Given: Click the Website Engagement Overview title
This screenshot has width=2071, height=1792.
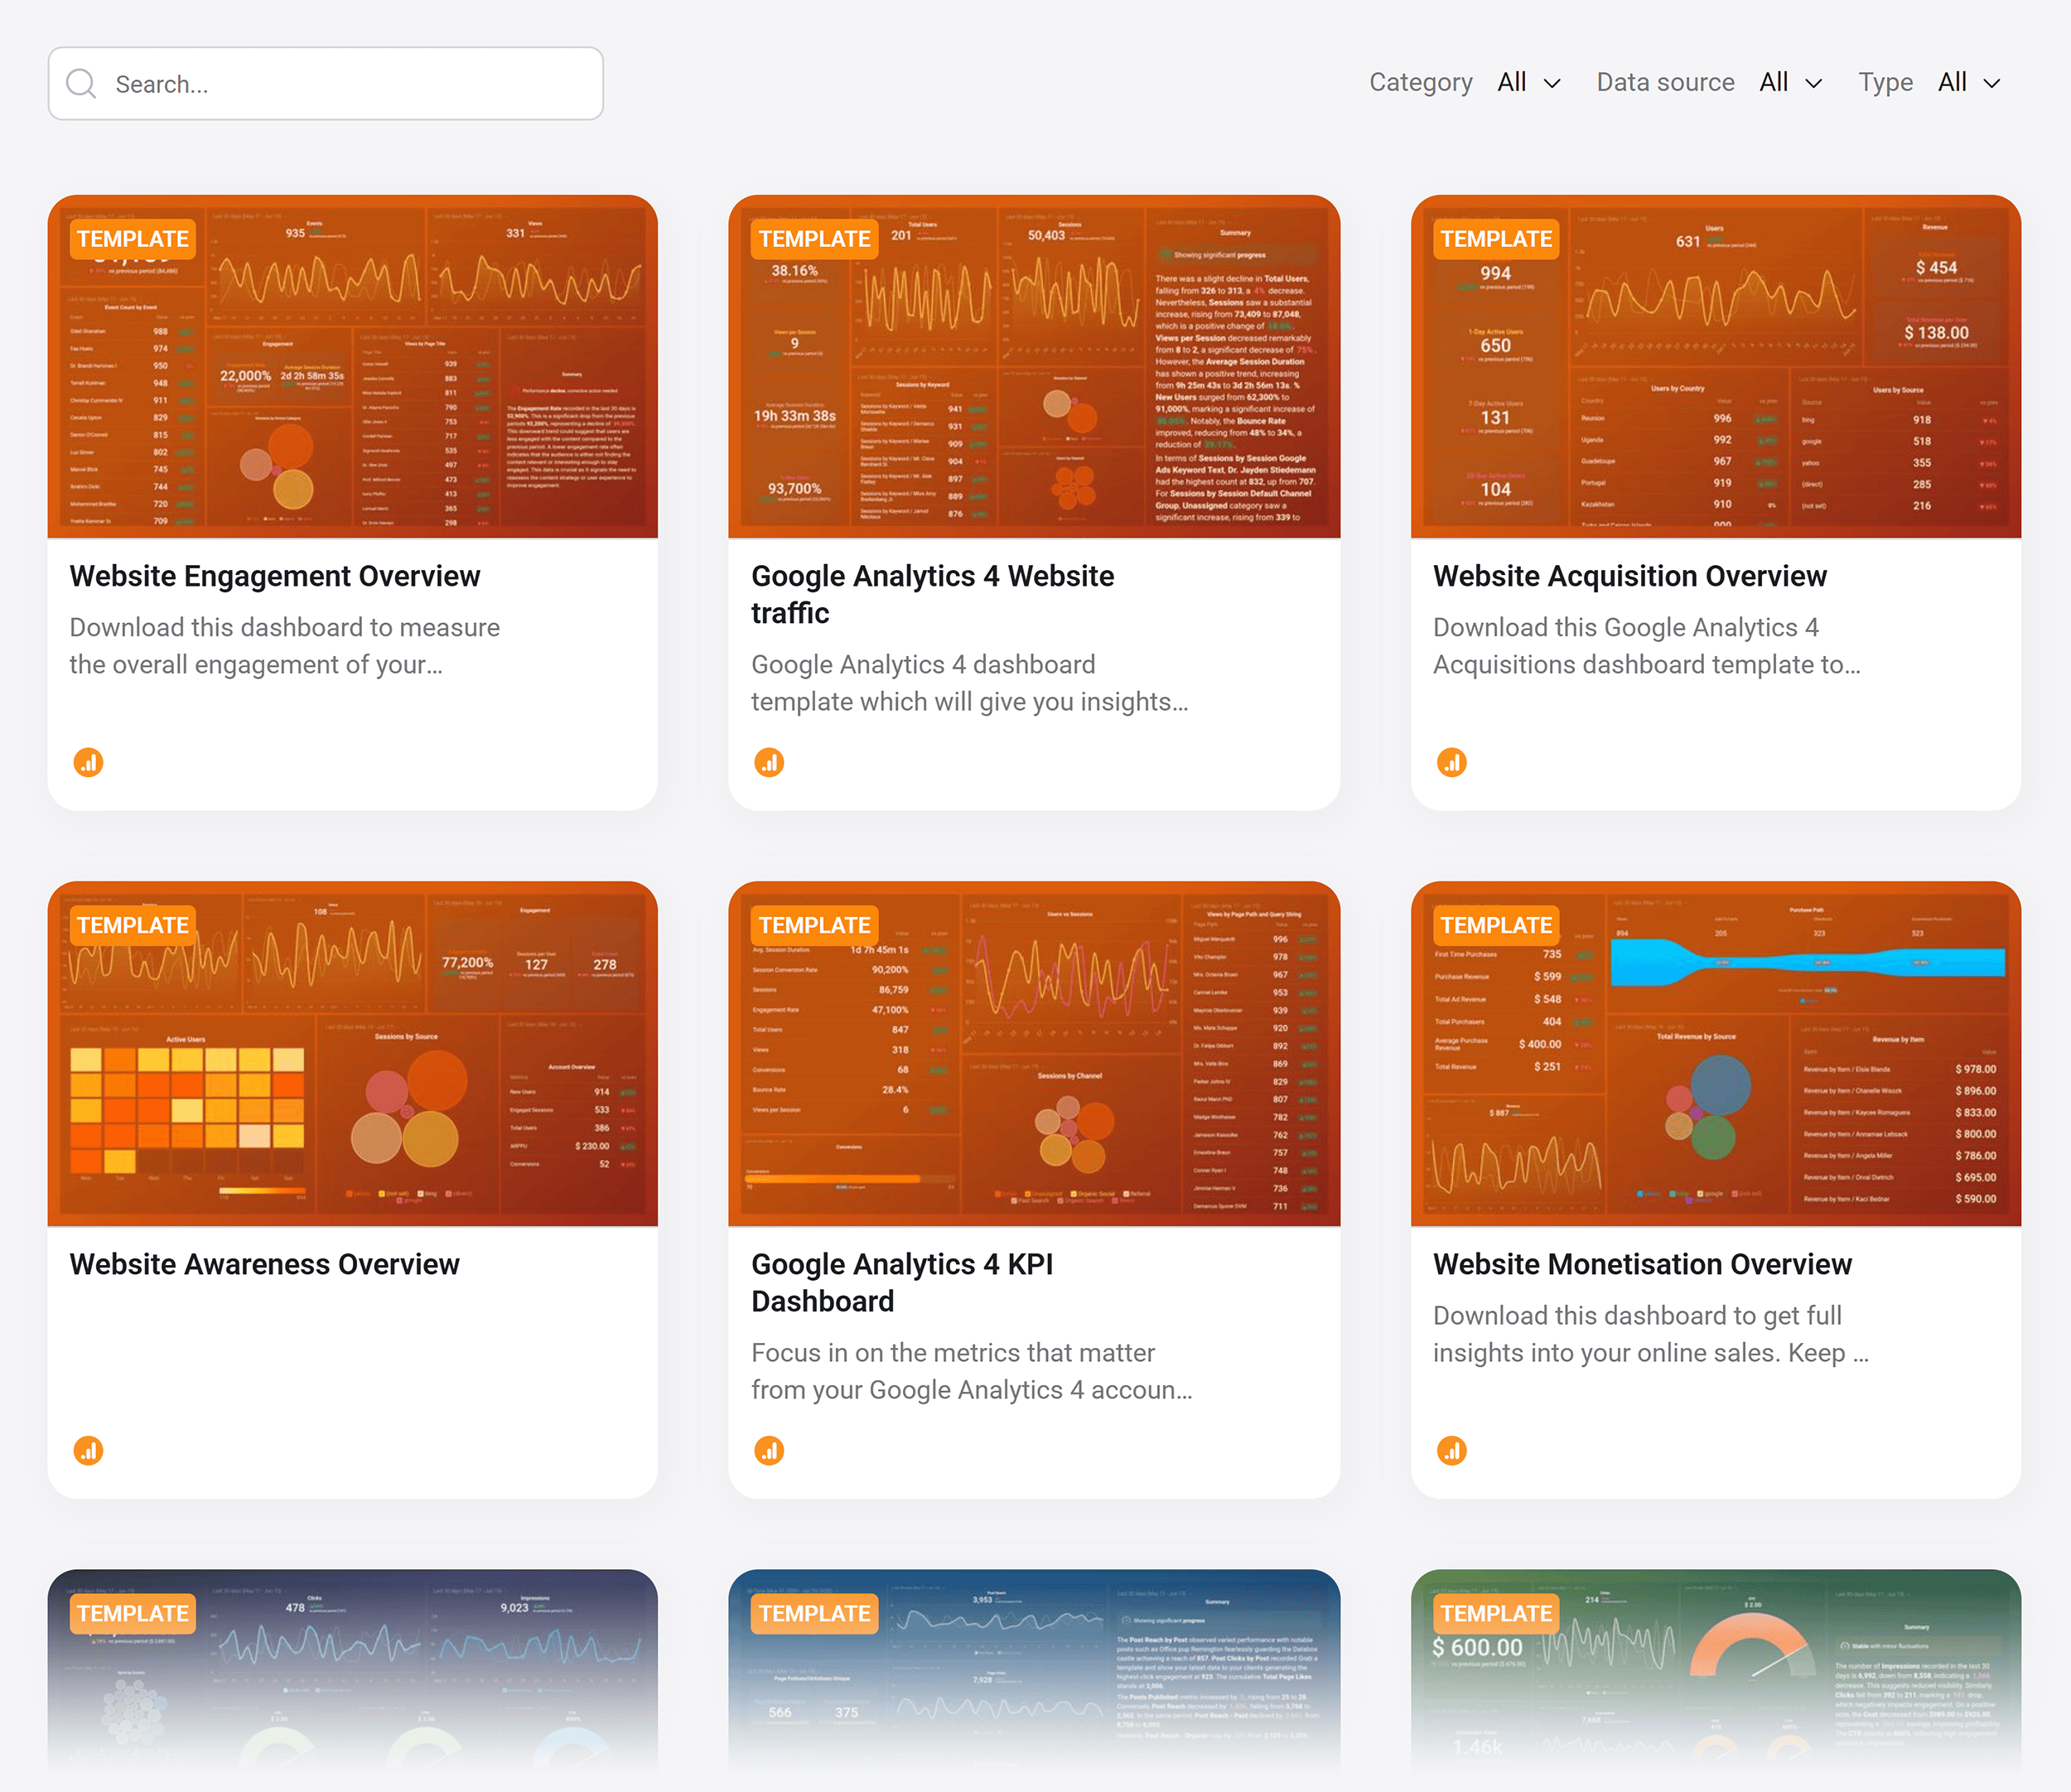Looking at the screenshot, I should point(275,576).
